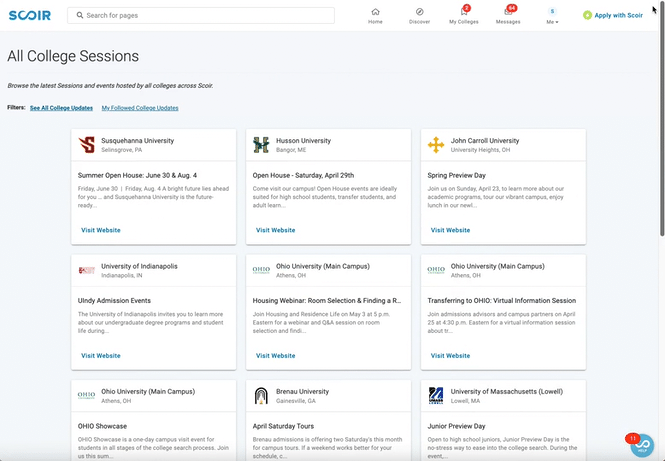This screenshot has height=461, width=665.
Task: Click the Discover nav label
Action: 419,22
